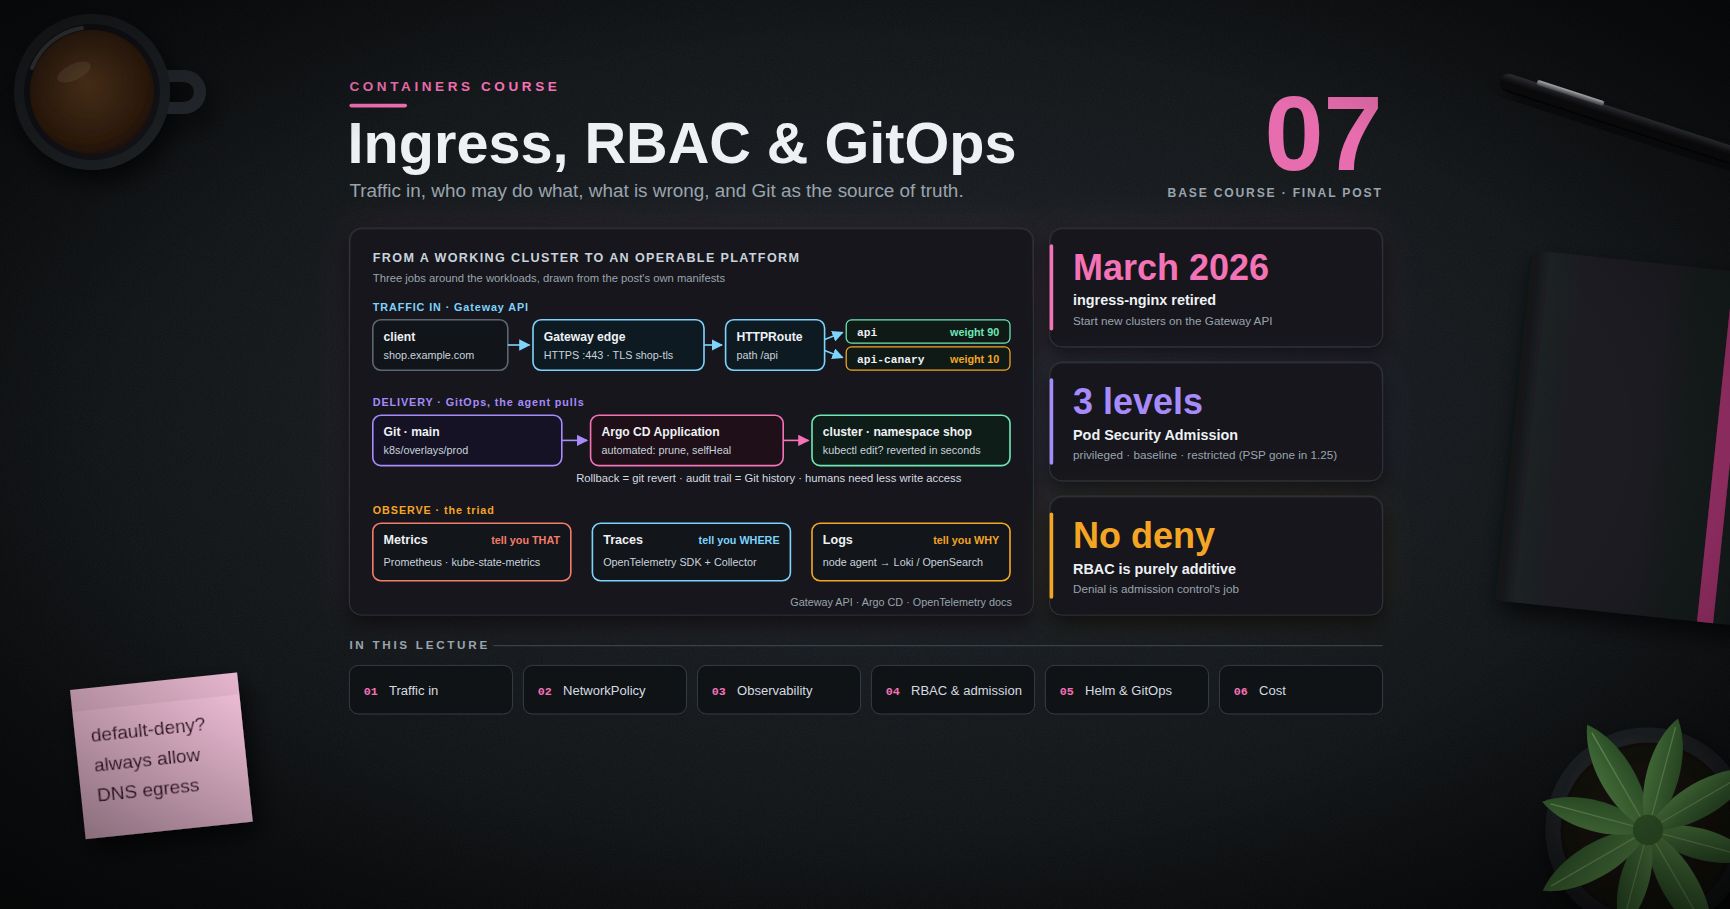Click the client shop.example.com box
The image size is (1730, 909).
click(440, 345)
